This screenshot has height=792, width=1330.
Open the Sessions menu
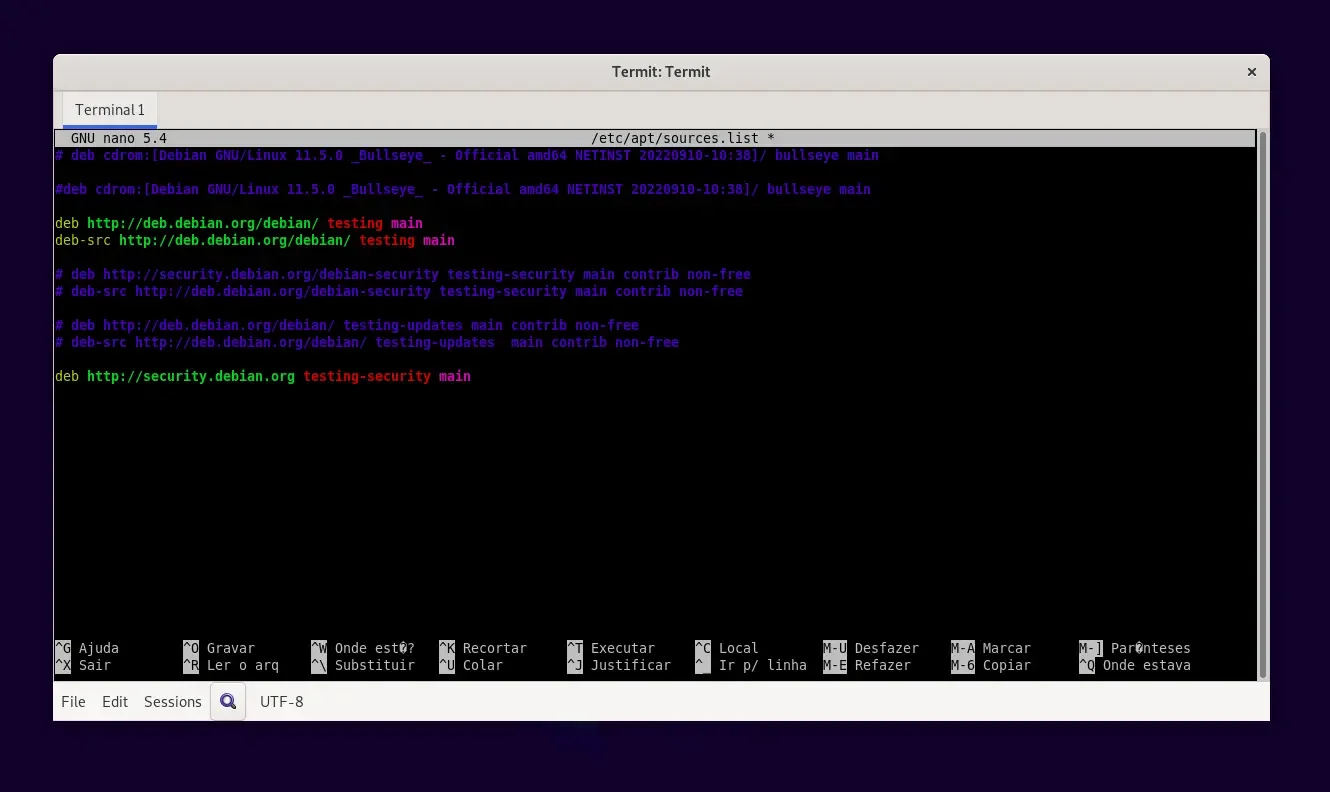tap(173, 702)
